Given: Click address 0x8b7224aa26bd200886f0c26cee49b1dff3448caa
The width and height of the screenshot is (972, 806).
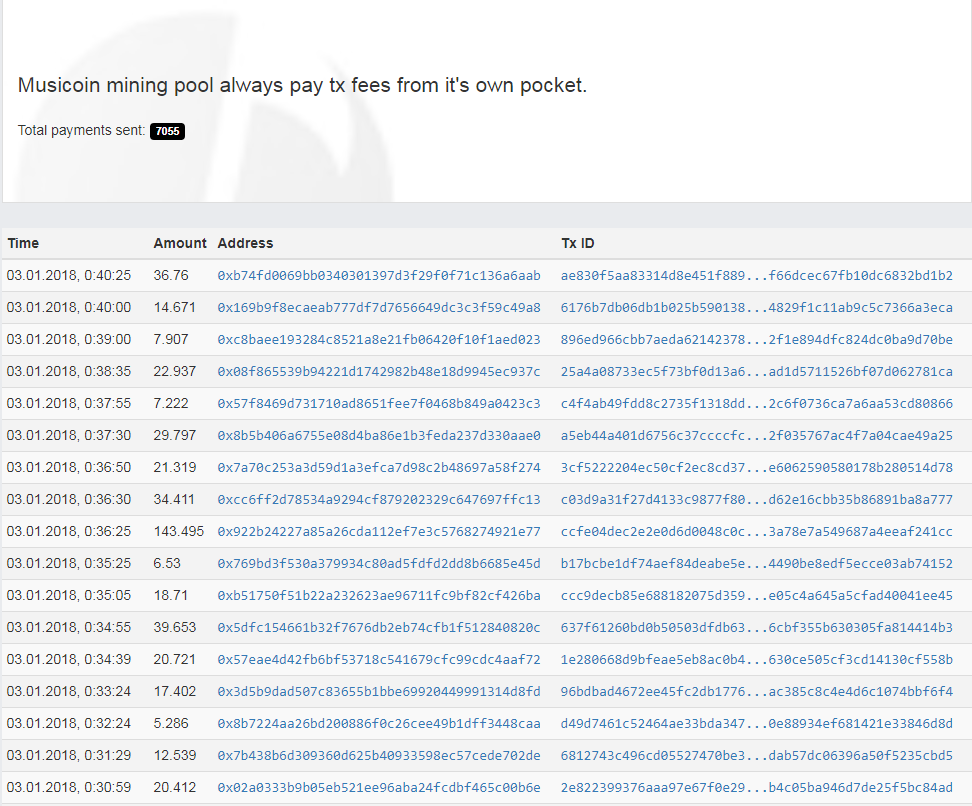Looking at the screenshot, I should pyautogui.click(x=378, y=723).
